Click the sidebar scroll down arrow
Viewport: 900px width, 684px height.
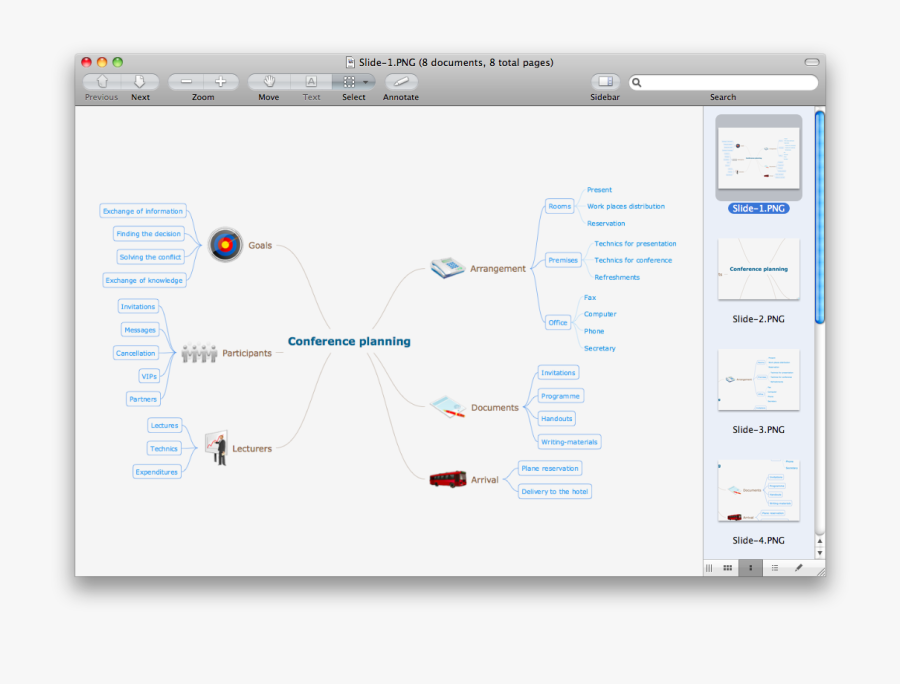820,553
